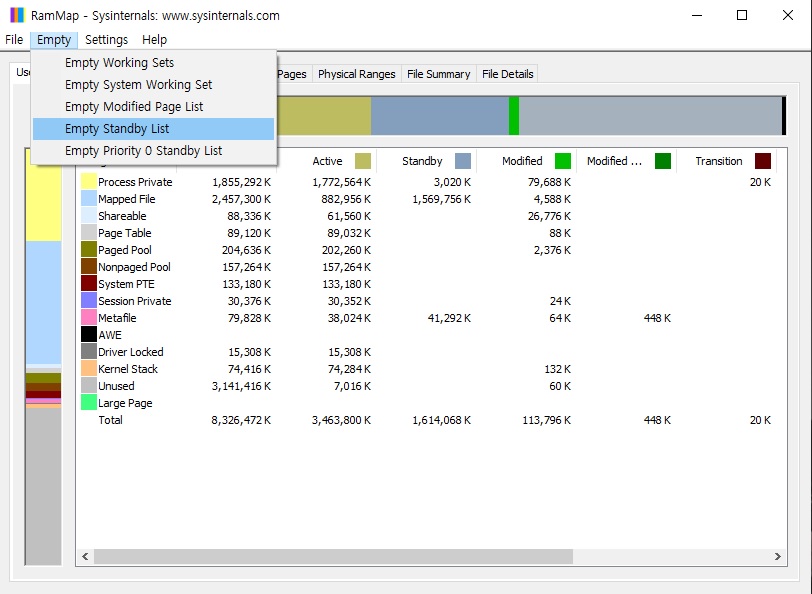Click the Mapped File blue swatch
Screen dimensions: 812x594
point(89,199)
